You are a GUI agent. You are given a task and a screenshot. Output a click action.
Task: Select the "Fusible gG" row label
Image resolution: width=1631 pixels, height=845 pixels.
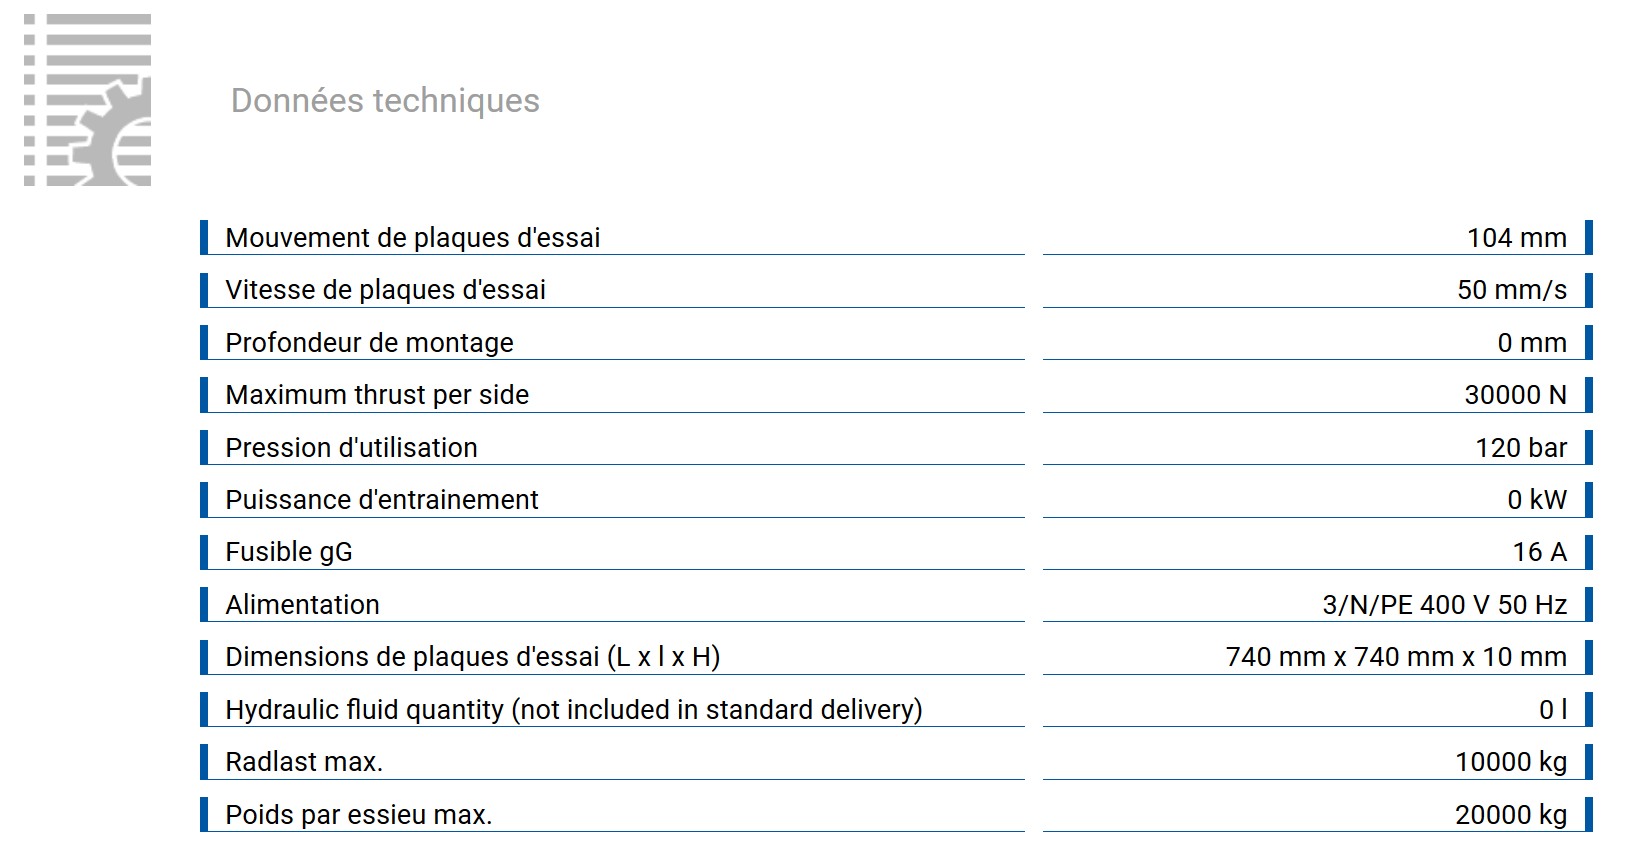coord(288,552)
